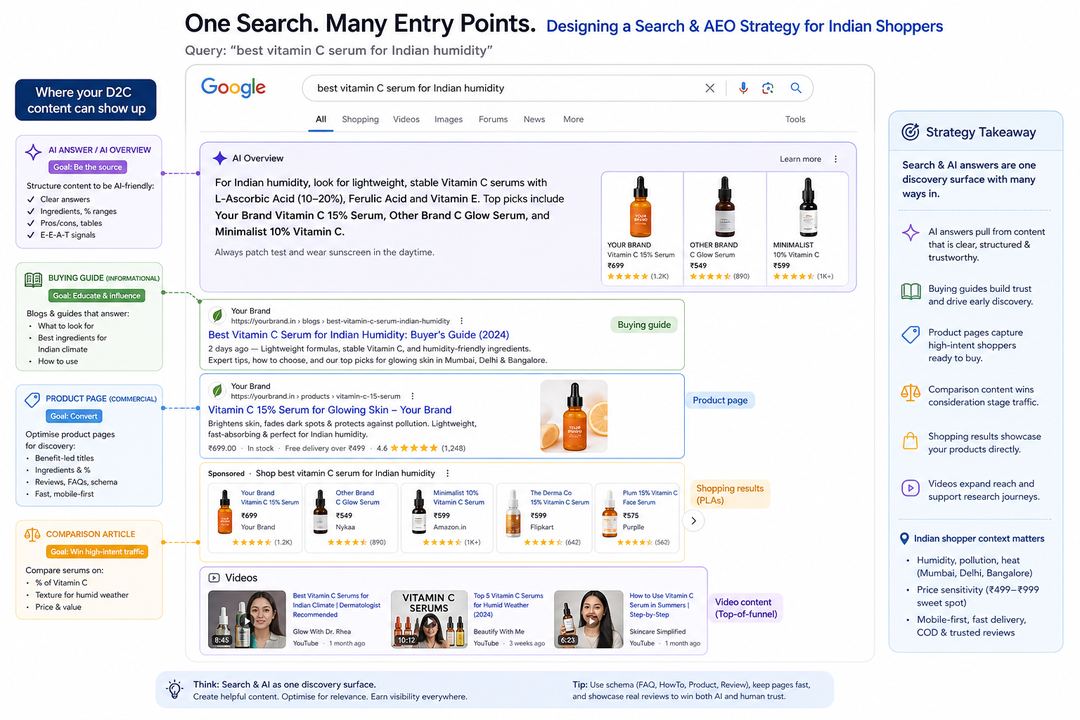The image size is (1080, 720).
Task: Open the More search filter dropdown
Action: [x=573, y=119]
